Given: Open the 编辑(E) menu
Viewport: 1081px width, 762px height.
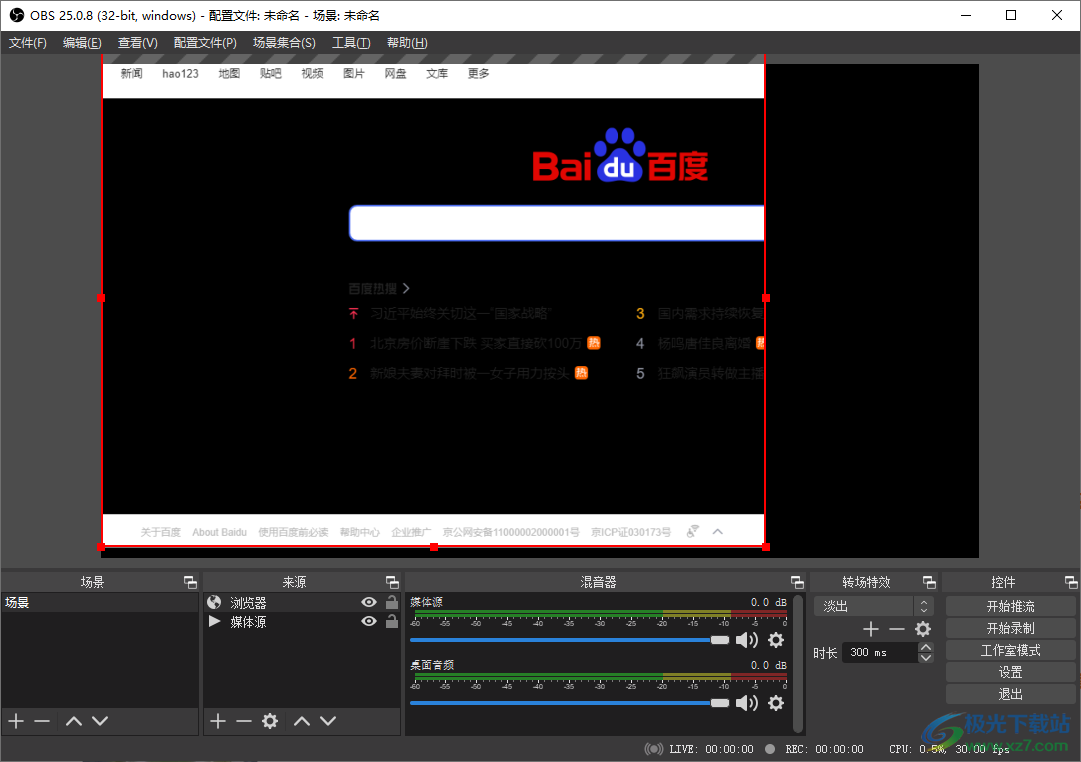Looking at the screenshot, I should (82, 43).
